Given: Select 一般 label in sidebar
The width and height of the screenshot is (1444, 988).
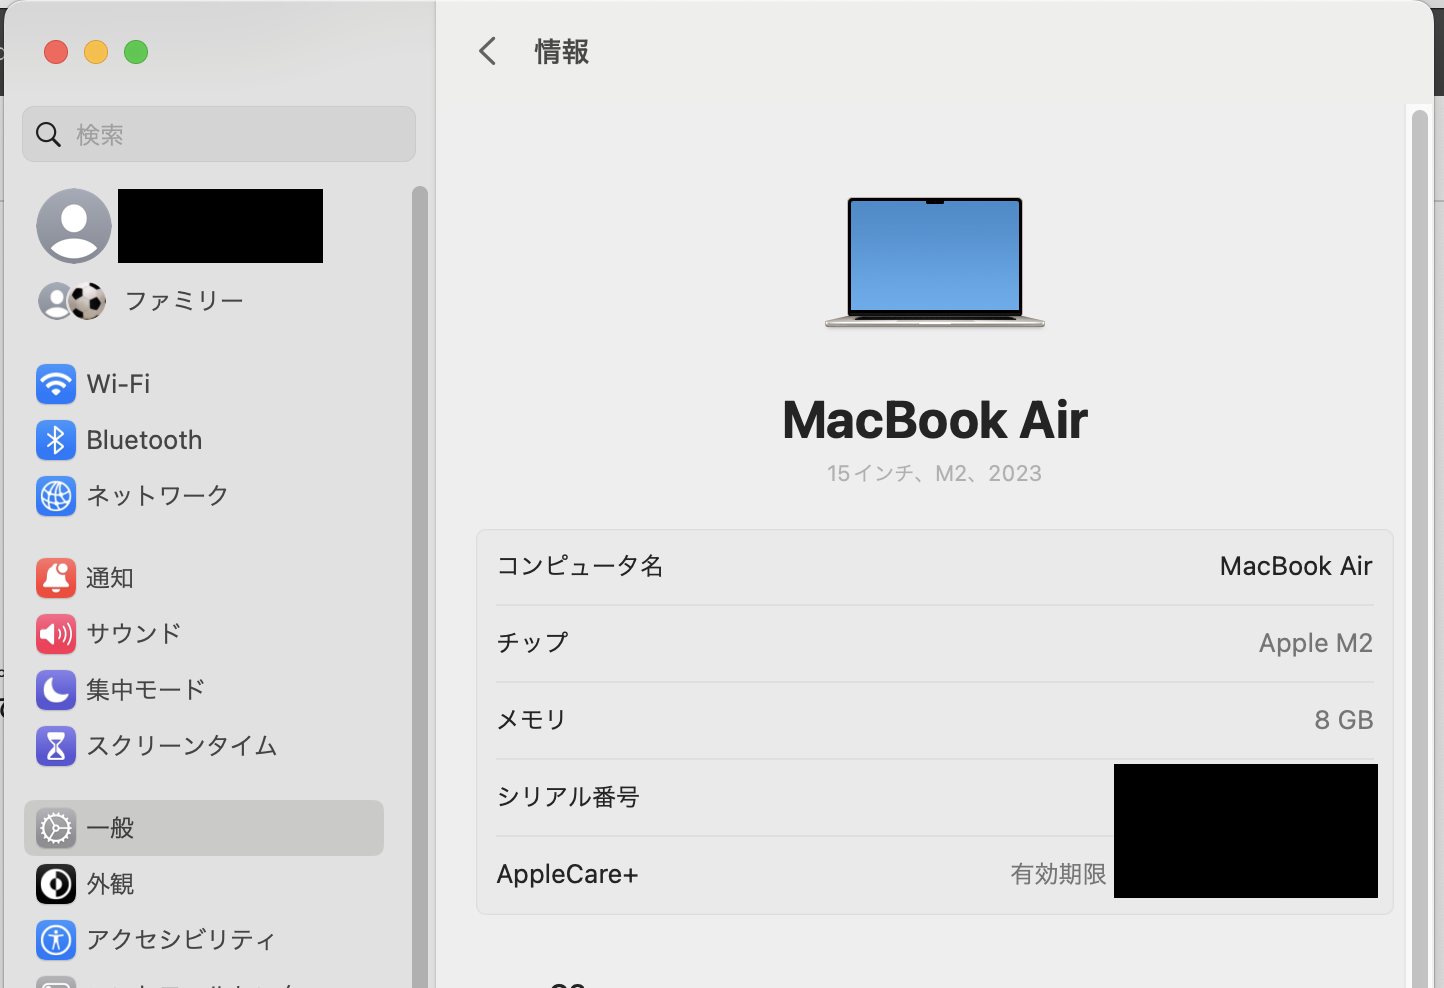Looking at the screenshot, I should click(x=110, y=828).
